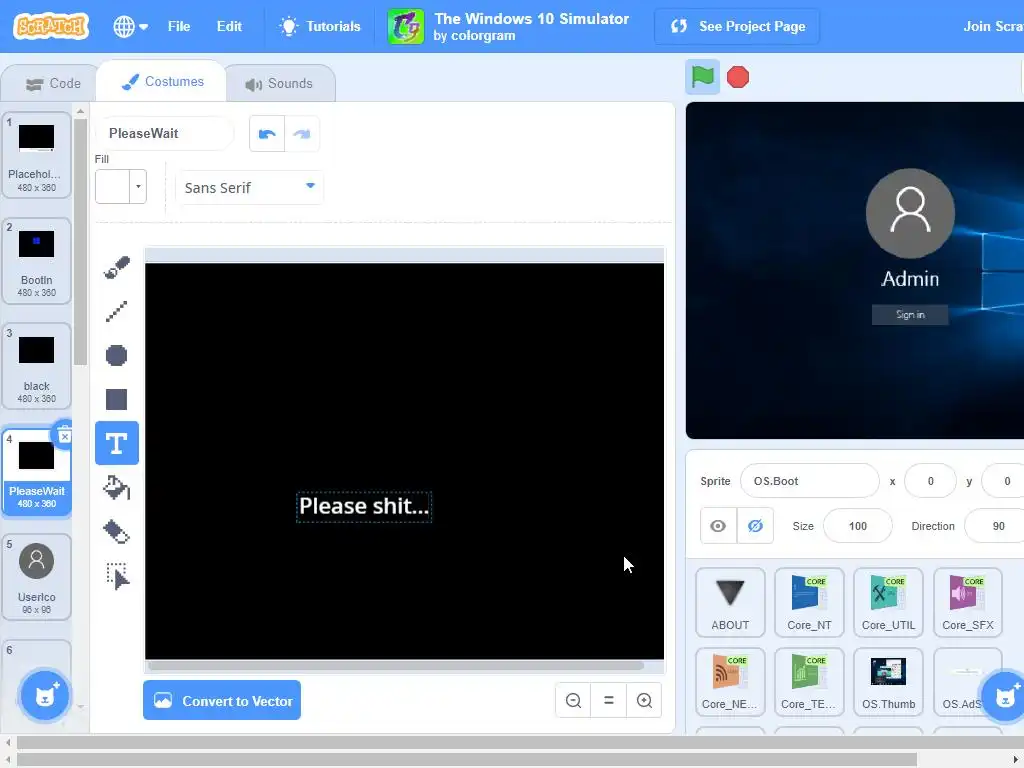Screen dimensions: 1024x768
Task: Open Tutorials
Action: 319,27
